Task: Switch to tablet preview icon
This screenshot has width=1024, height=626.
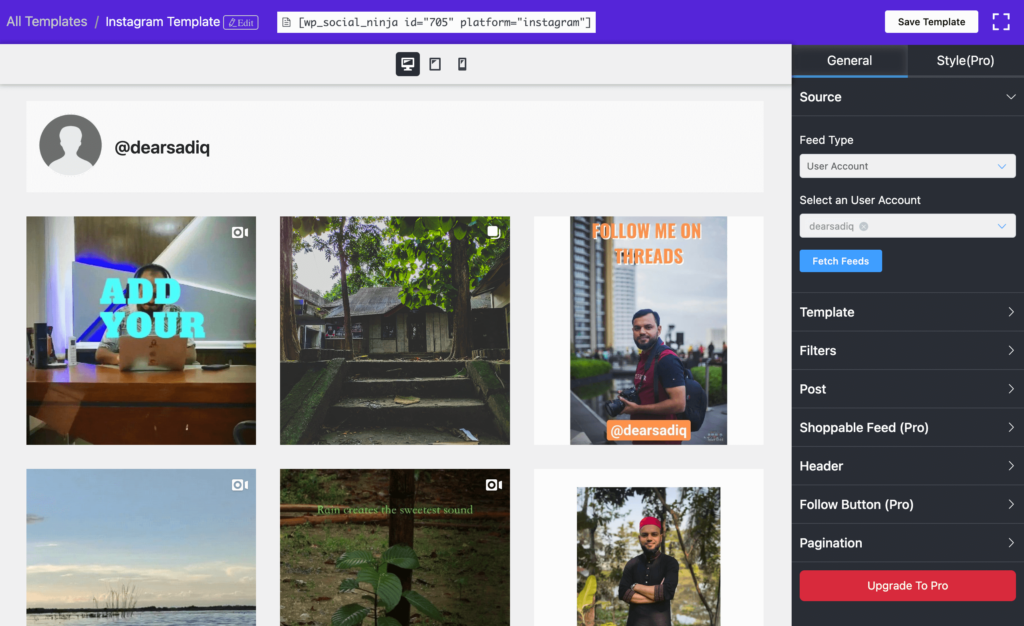Action: [x=434, y=63]
